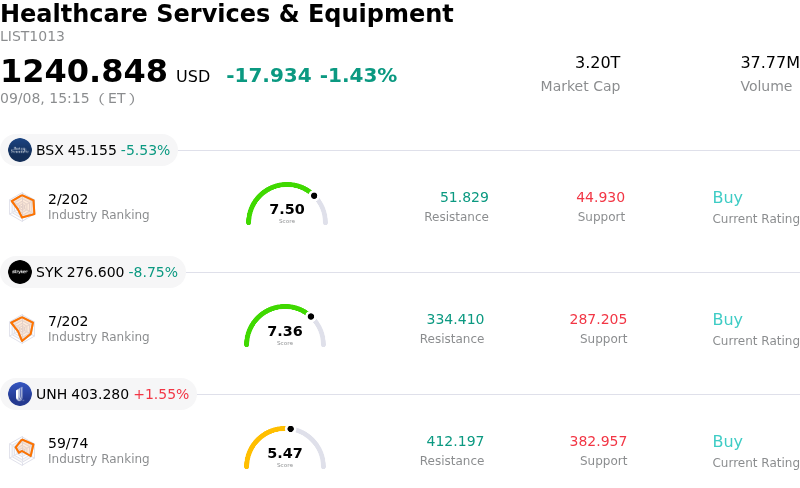The height and width of the screenshot is (488, 800).
Task: Open the BSX 45.155 stock chip
Action: click(89, 150)
